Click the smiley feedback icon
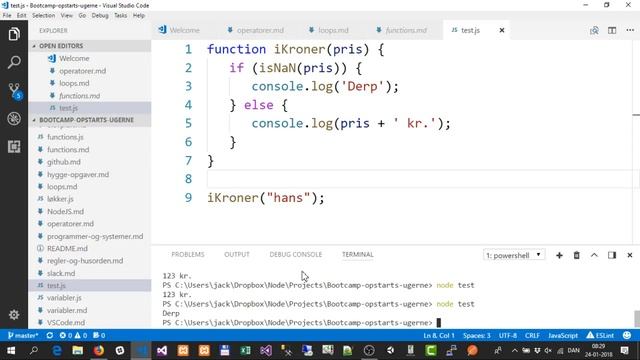640x360 pixels. tap(627, 336)
